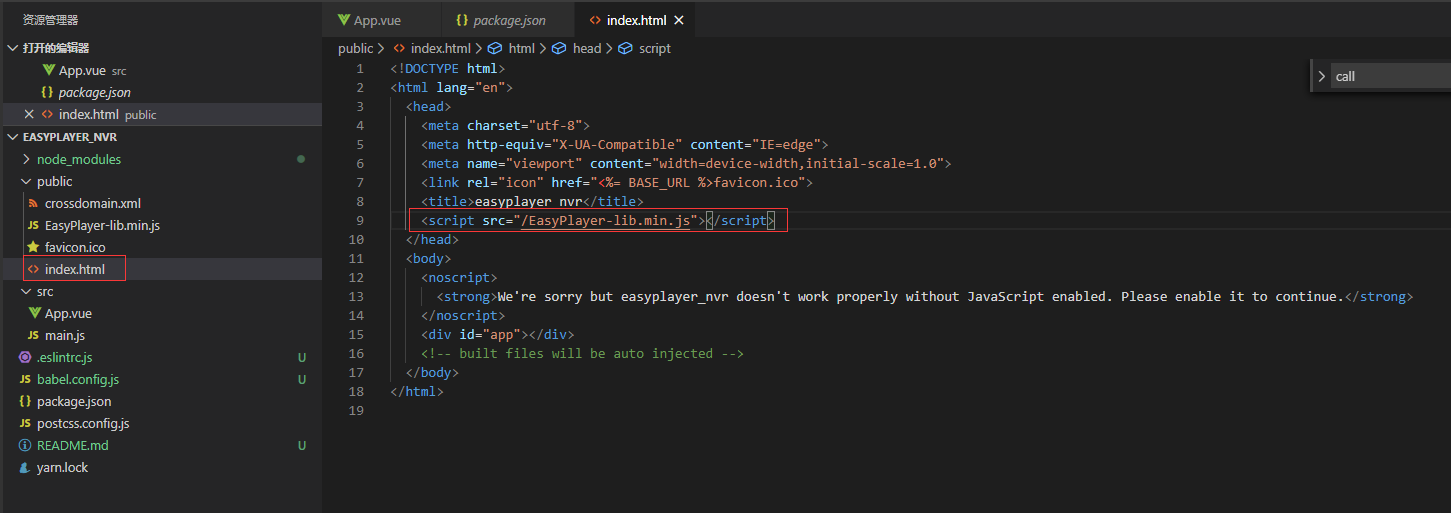The width and height of the screenshot is (1451, 513).
Task: Click the meta charset="utf-8" line
Action: [505, 125]
